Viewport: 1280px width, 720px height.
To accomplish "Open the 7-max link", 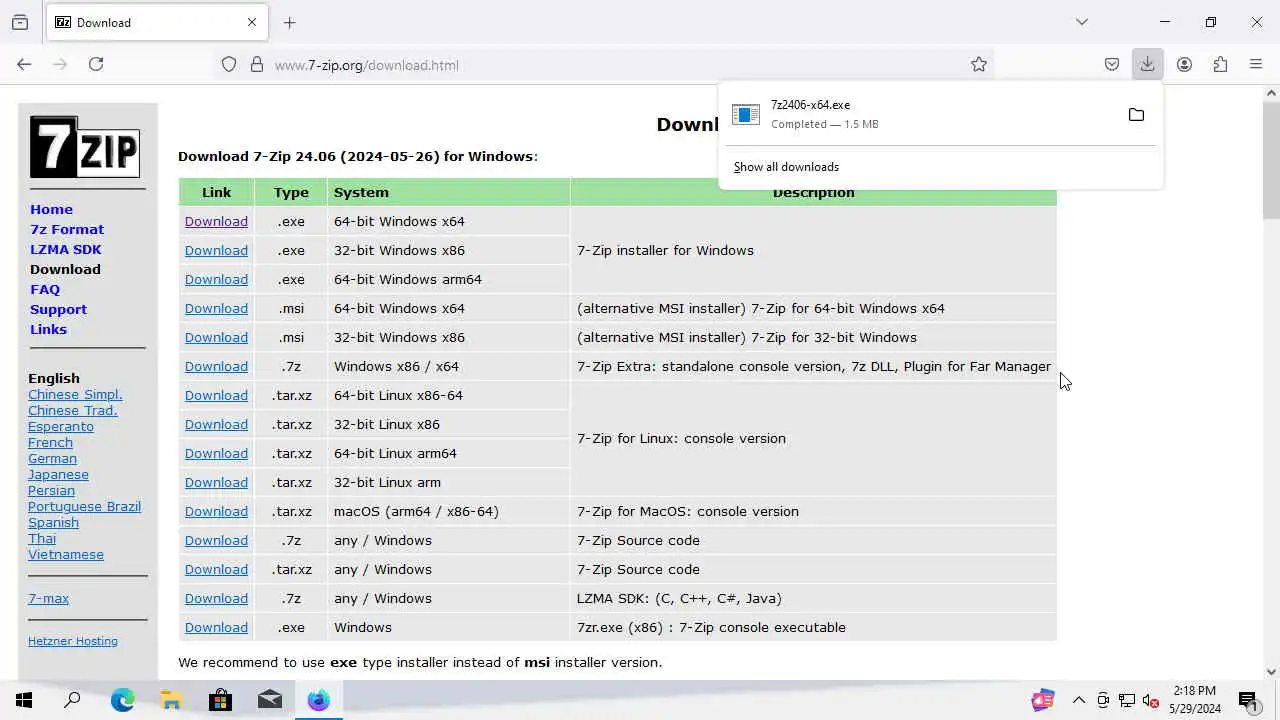I will click(48, 598).
